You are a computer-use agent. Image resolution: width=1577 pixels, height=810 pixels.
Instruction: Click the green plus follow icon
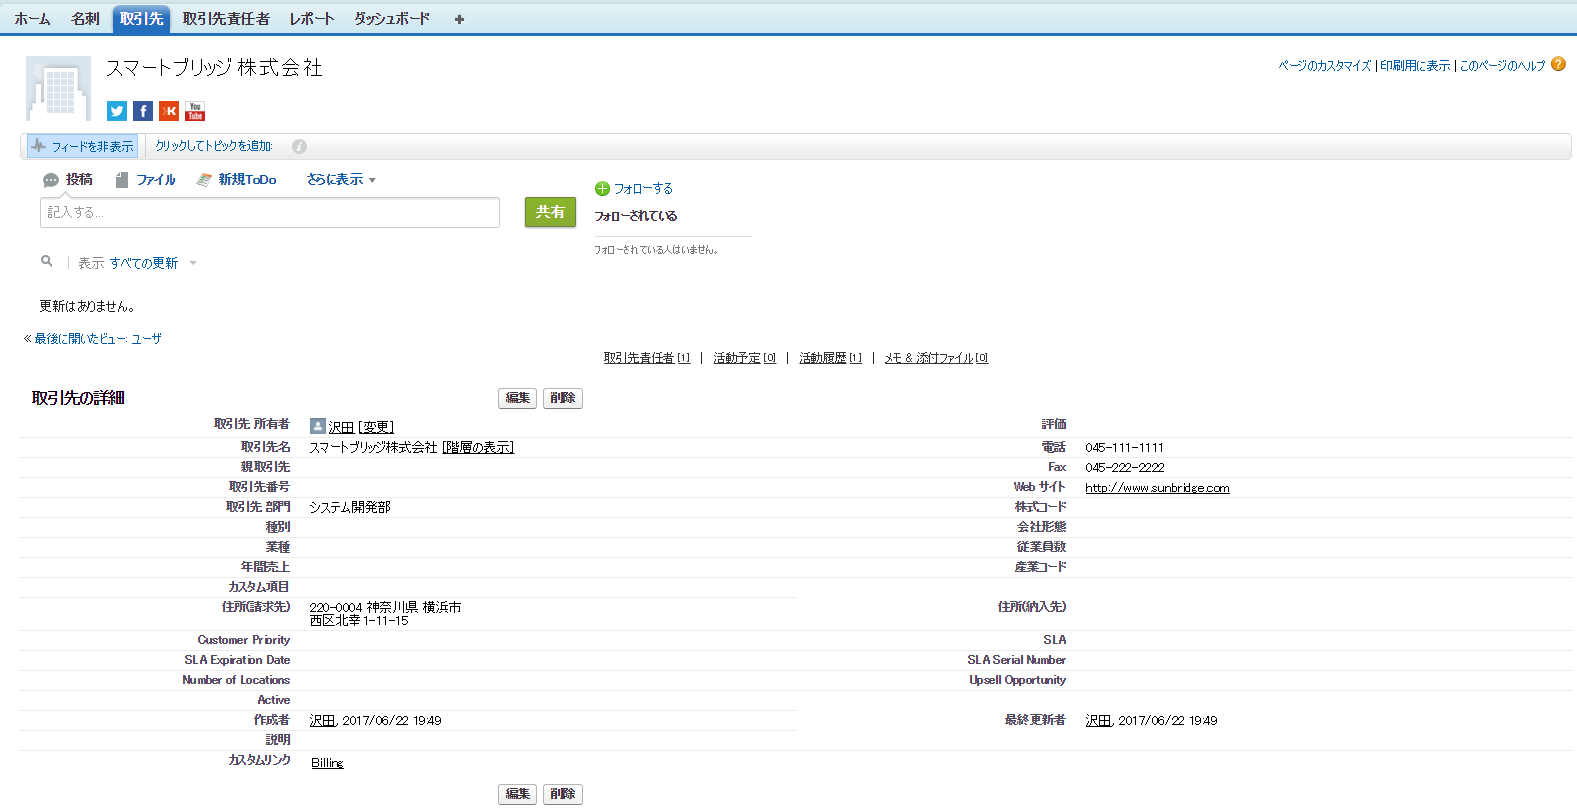pos(602,188)
